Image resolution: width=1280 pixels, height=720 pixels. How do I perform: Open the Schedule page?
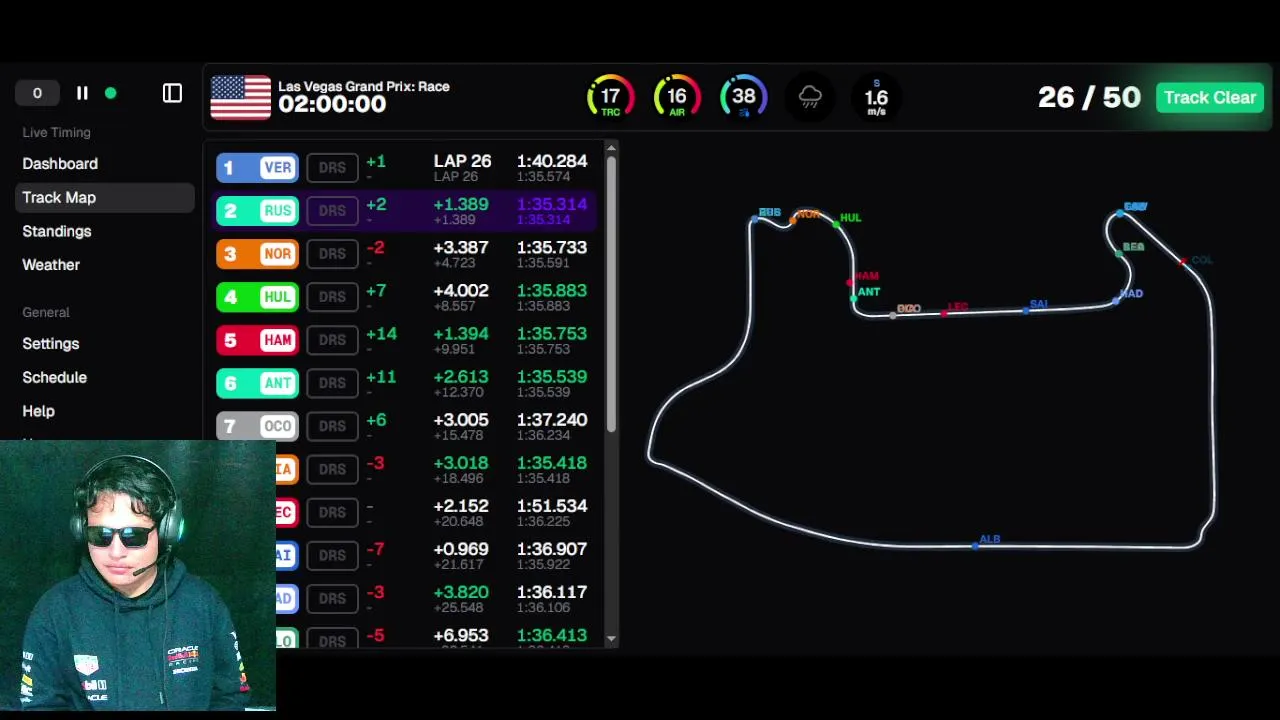pyautogui.click(x=55, y=377)
